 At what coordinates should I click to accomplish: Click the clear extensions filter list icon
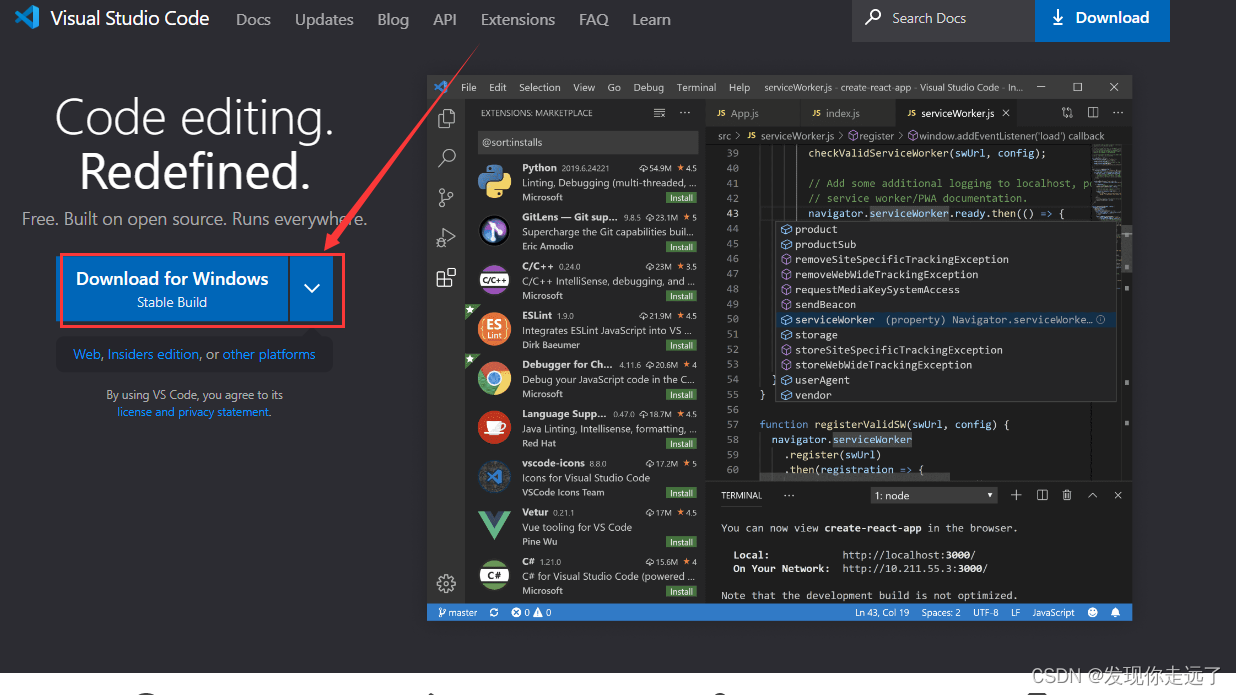click(659, 113)
